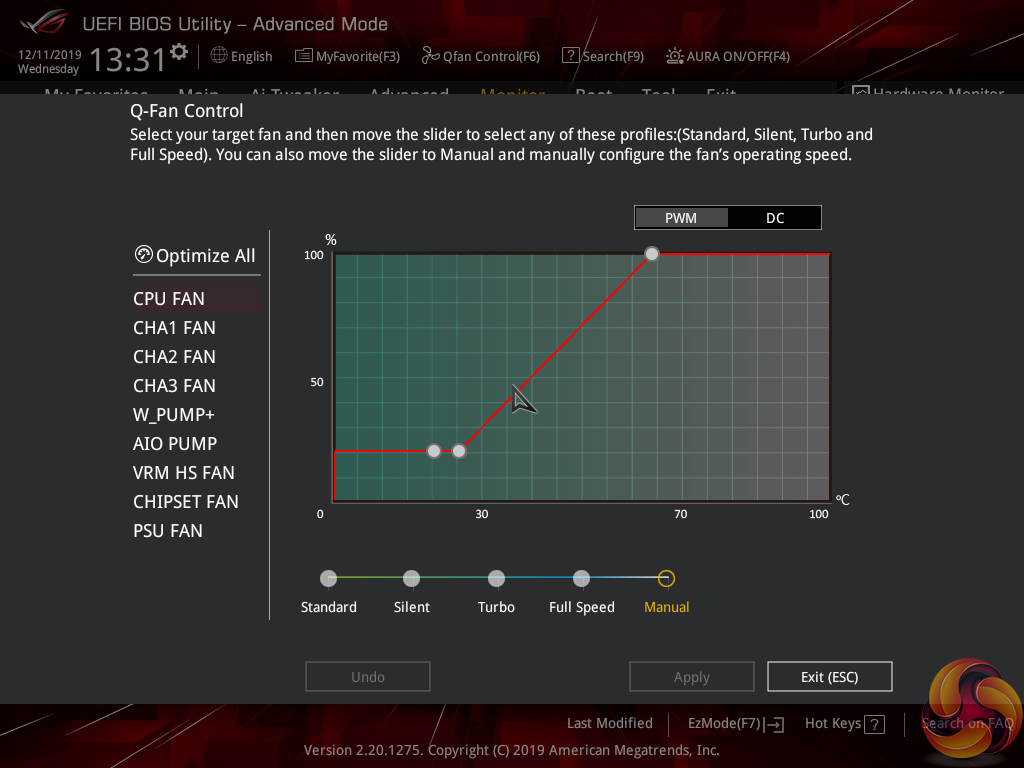Image resolution: width=1024 pixels, height=768 pixels.
Task: Select CHA1 FAN in fan list
Action: pyautogui.click(x=174, y=328)
